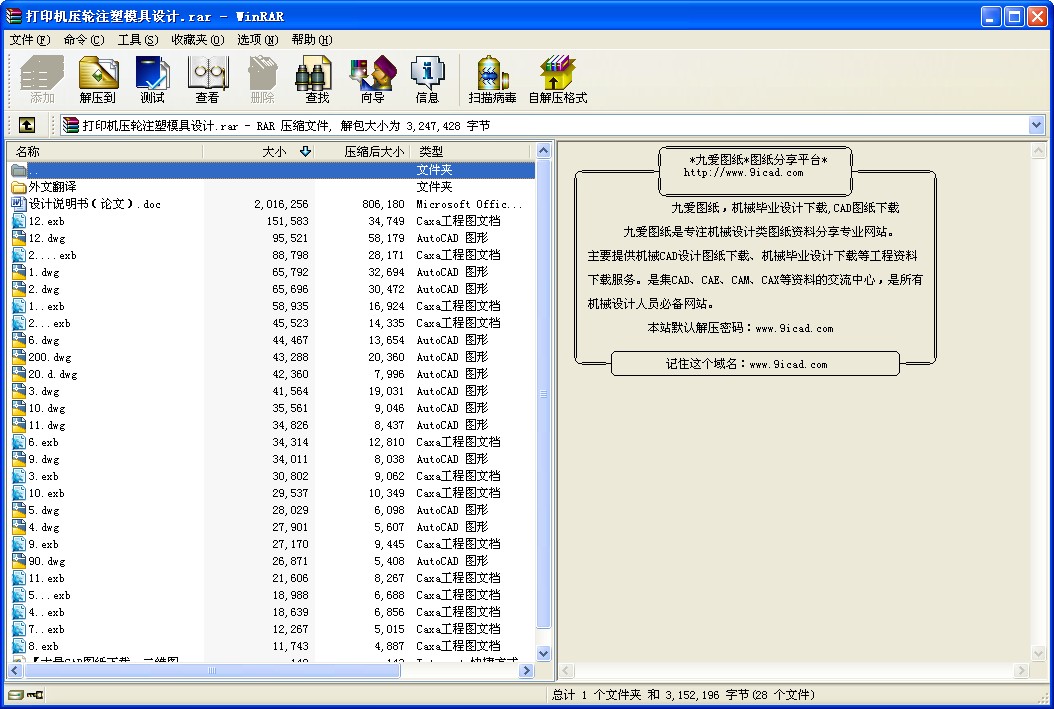The width and height of the screenshot is (1054, 709).
Task: Open the 帮助(H) menu
Action: (x=312, y=40)
